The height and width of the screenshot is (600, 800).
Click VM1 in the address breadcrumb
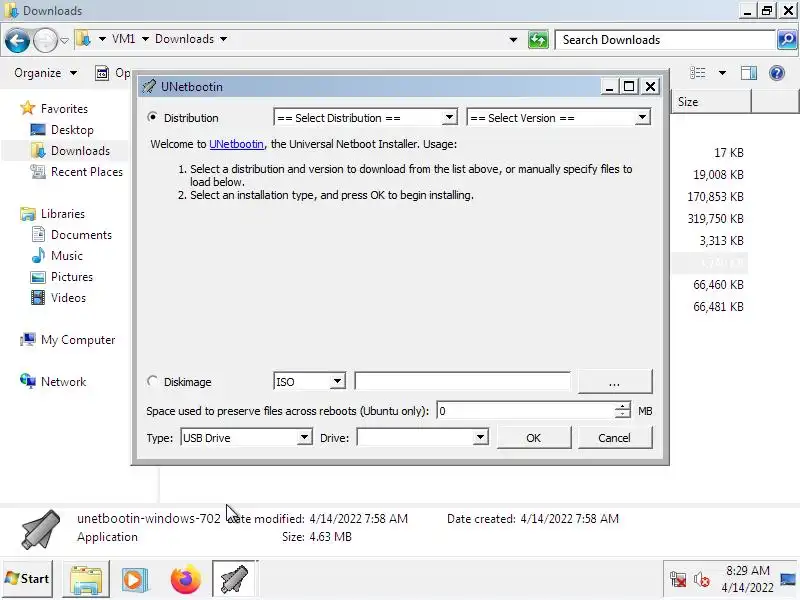pos(123,39)
